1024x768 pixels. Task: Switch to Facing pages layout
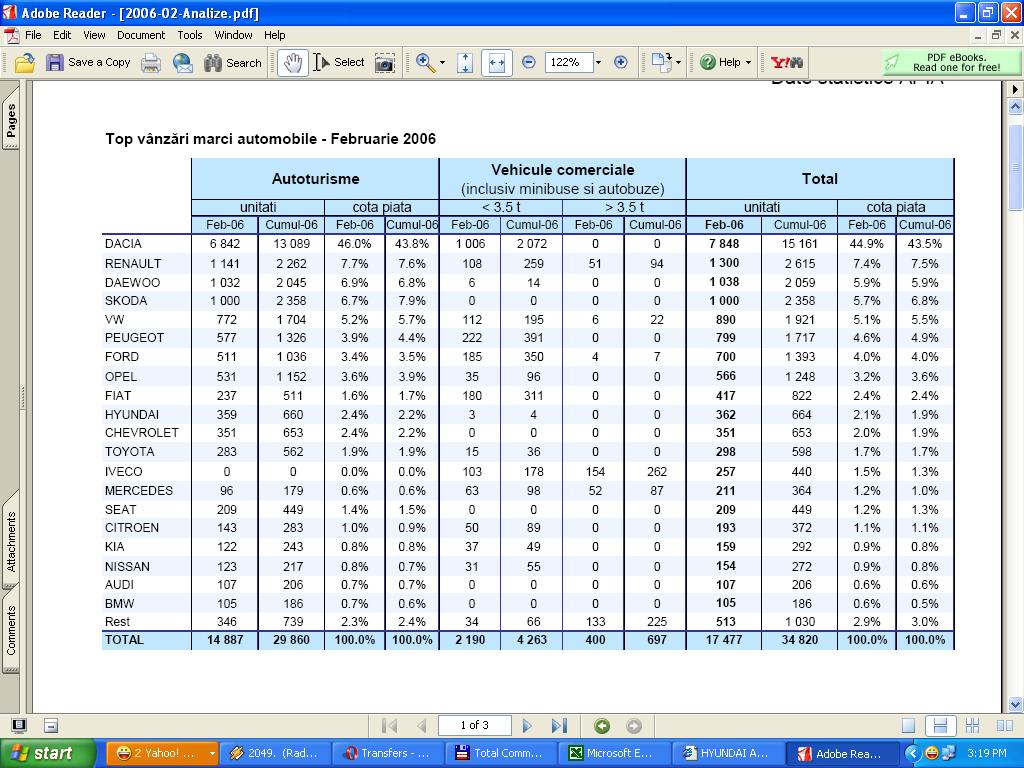pos(1004,726)
